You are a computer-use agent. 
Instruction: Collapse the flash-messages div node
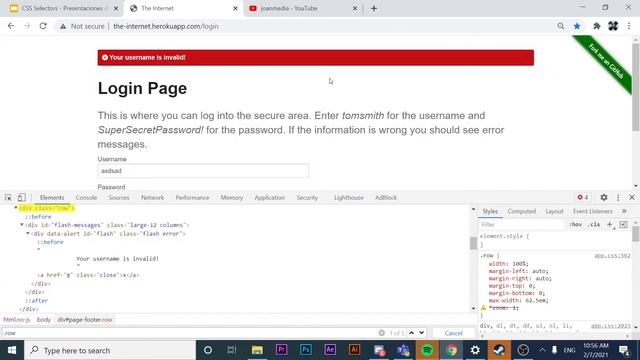point(22,225)
